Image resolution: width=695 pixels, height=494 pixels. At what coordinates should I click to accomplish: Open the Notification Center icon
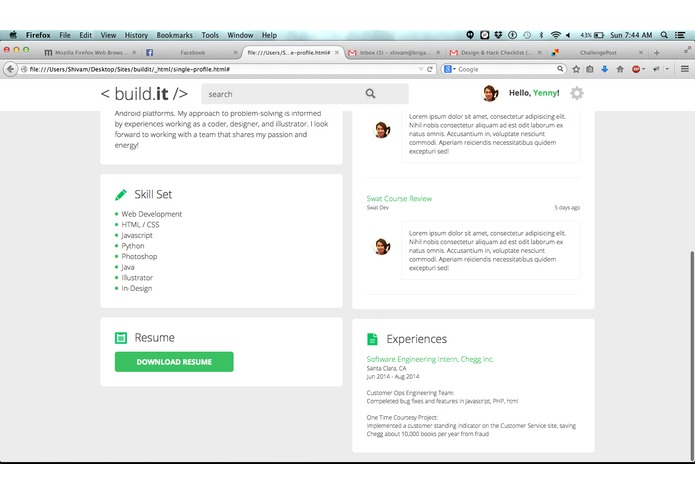point(680,35)
